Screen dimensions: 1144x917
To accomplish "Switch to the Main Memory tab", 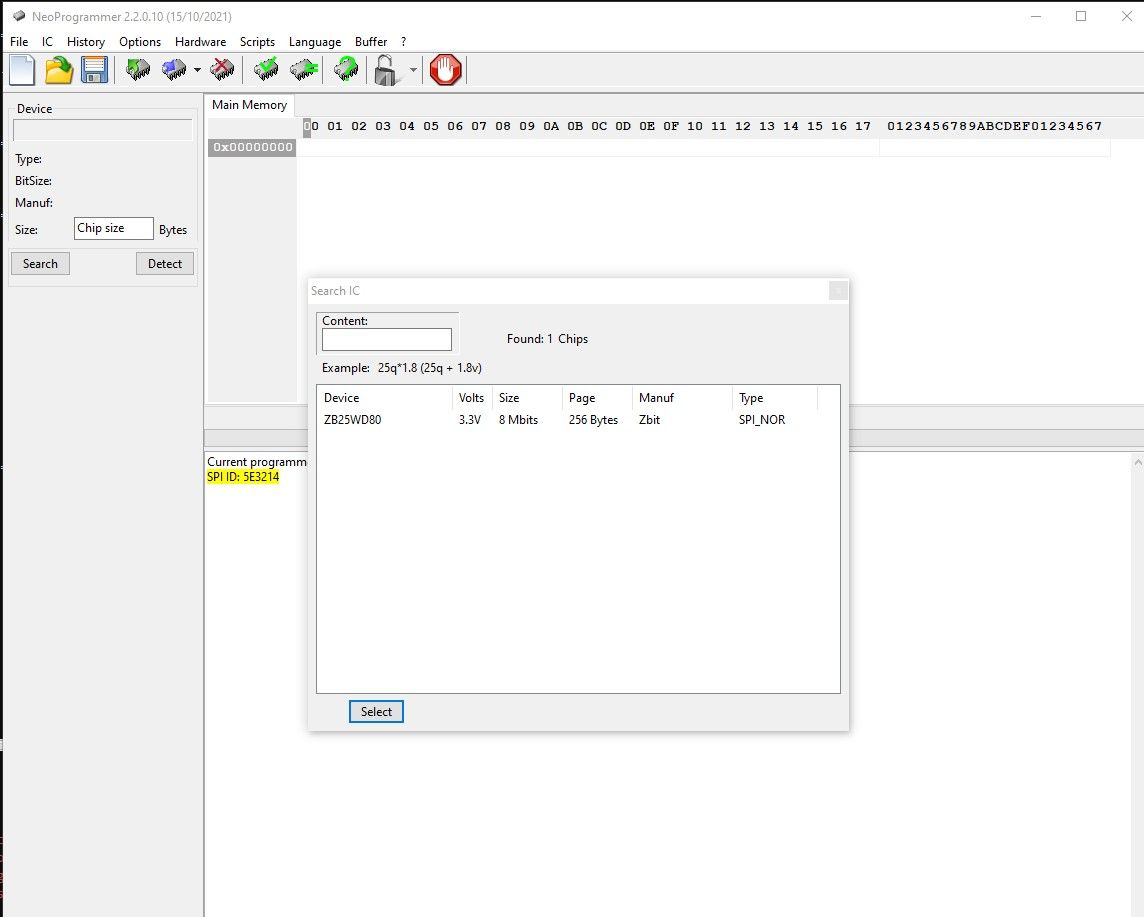I will pyautogui.click(x=250, y=105).
